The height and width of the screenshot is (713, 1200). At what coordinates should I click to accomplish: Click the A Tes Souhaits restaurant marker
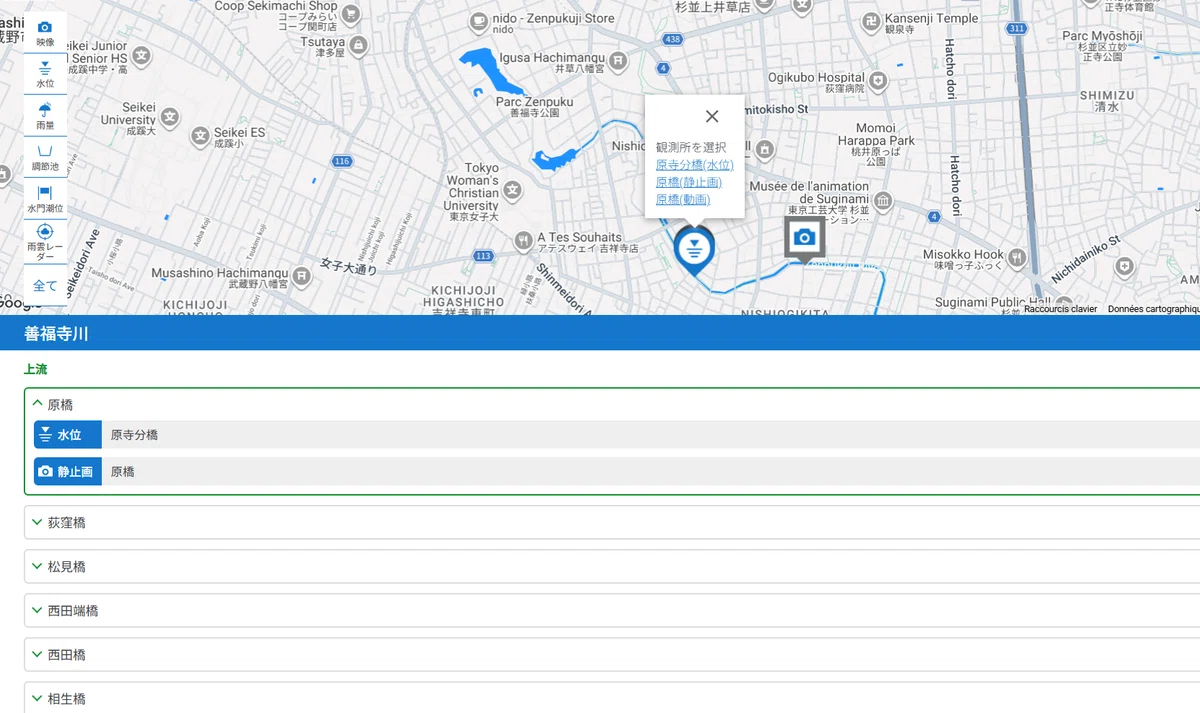point(523,241)
